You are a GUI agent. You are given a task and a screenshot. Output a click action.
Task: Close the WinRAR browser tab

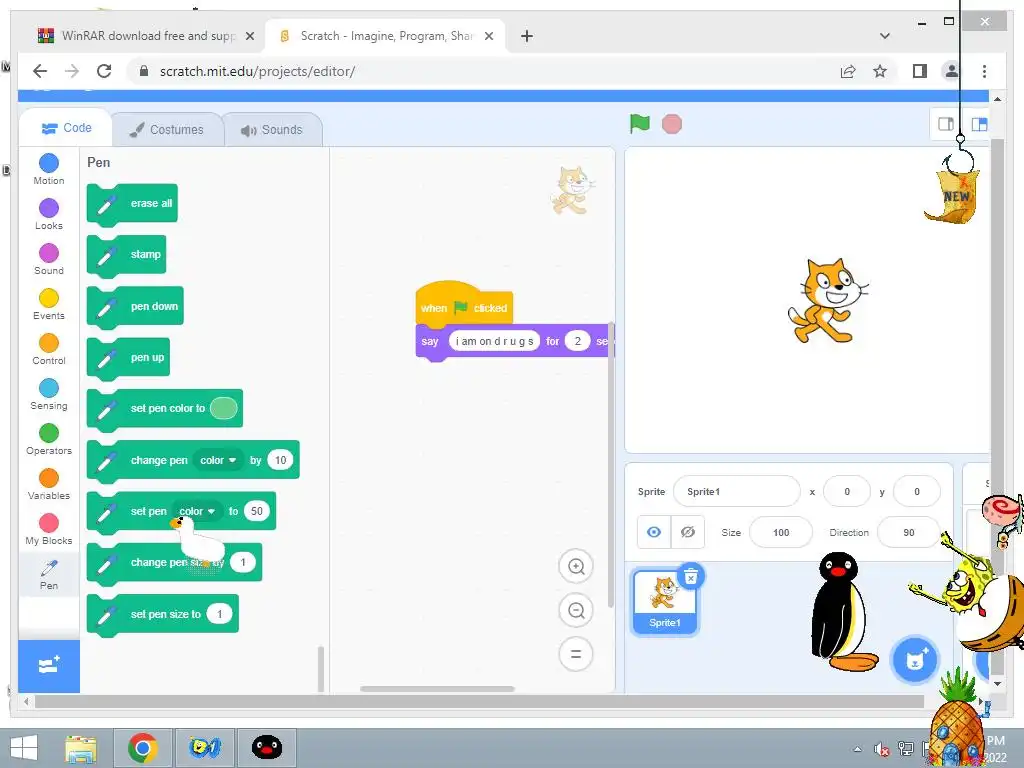coord(249,36)
